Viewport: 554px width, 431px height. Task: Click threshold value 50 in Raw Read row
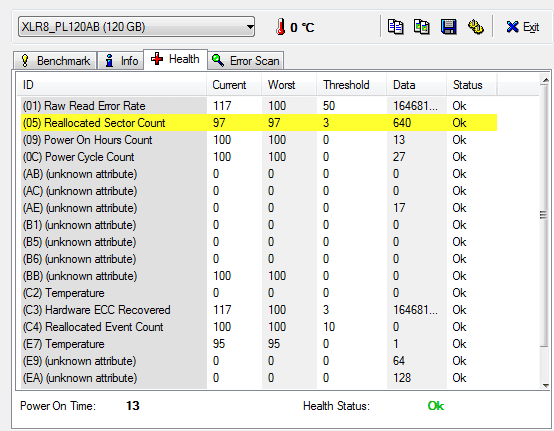click(329, 106)
